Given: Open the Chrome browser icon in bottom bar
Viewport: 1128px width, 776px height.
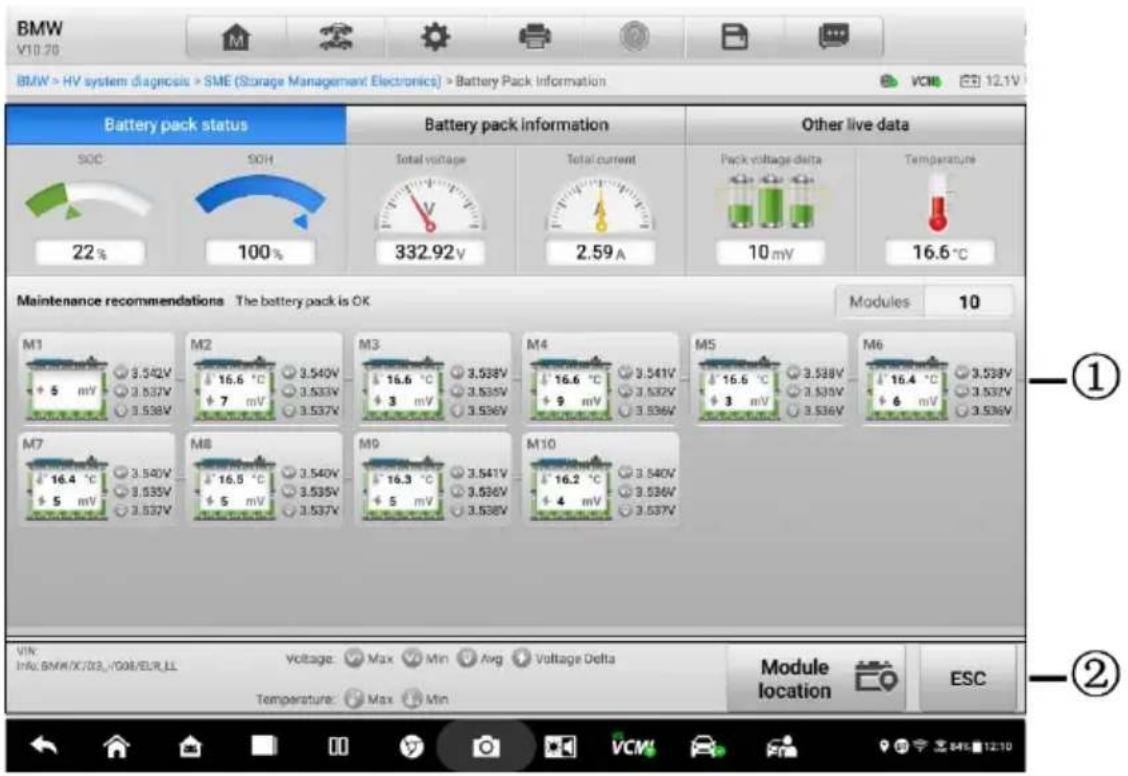Looking at the screenshot, I should click(411, 747).
